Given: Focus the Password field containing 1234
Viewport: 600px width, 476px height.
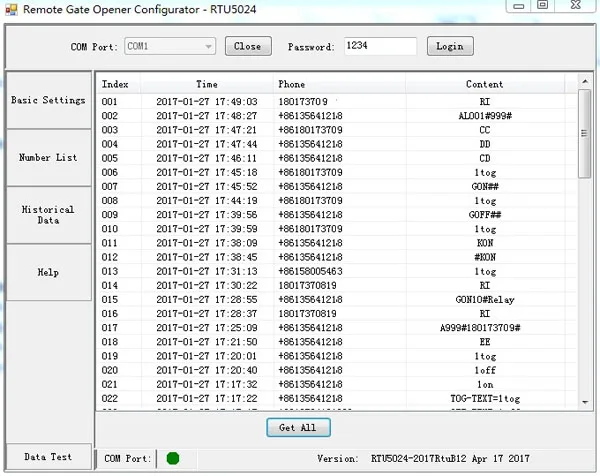Looking at the screenshot, I should tap(380, 46).
